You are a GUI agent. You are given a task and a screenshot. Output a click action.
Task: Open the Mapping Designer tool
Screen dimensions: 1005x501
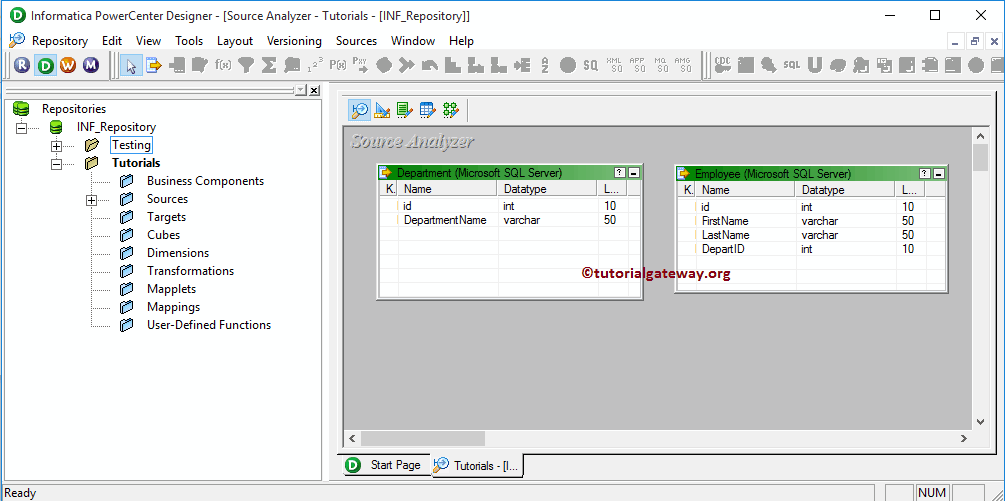pos(451,110)
